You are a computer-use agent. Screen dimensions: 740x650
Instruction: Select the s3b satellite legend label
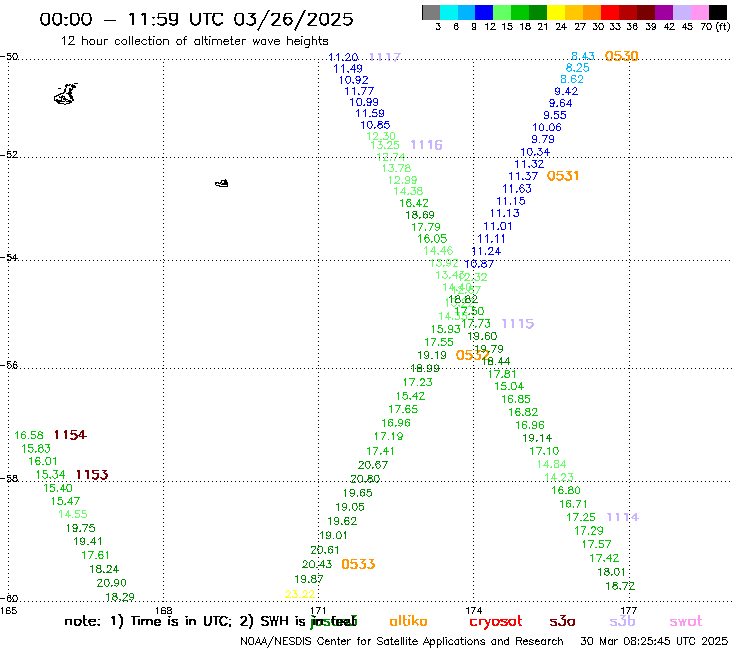[x=622, y=622]
